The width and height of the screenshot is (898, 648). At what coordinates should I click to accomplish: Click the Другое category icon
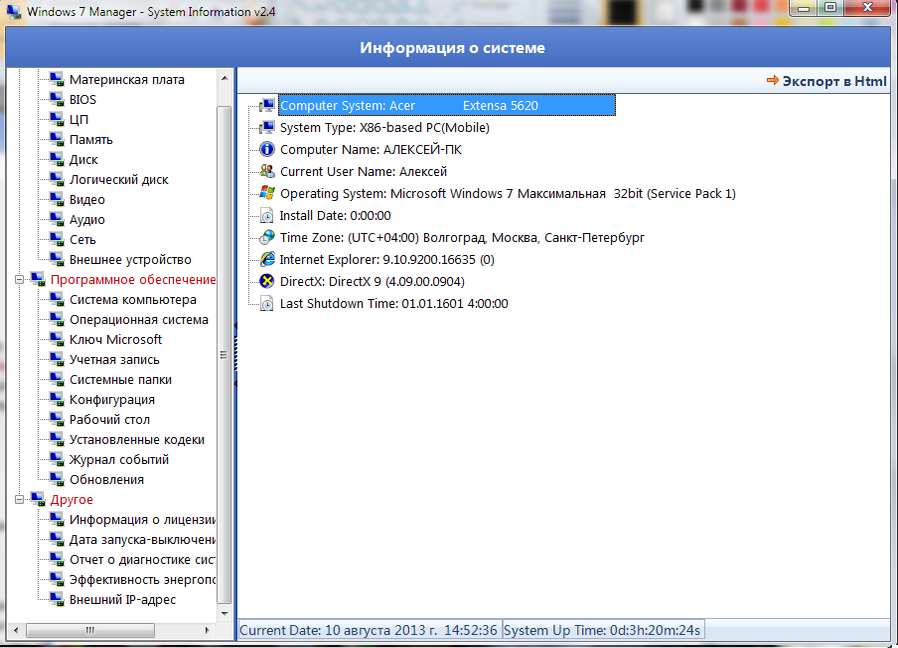point(38,500)
